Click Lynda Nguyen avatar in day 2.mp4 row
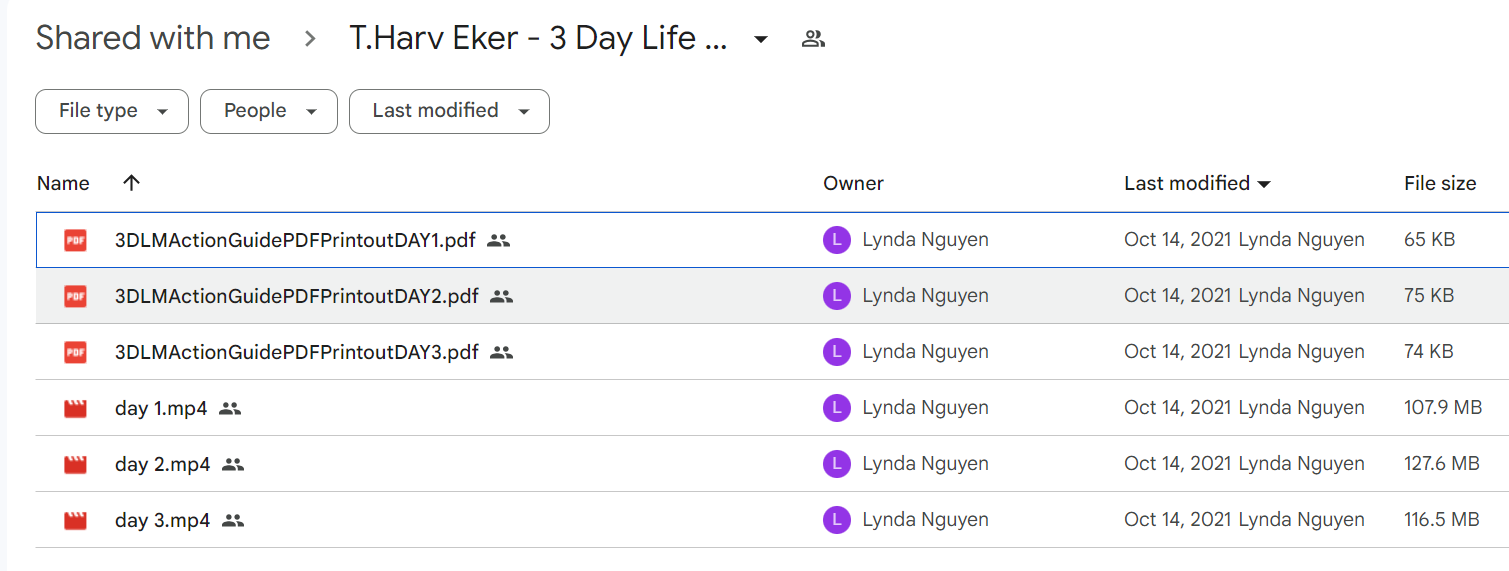Viewport: 1509px width, 571px height. 836,464
